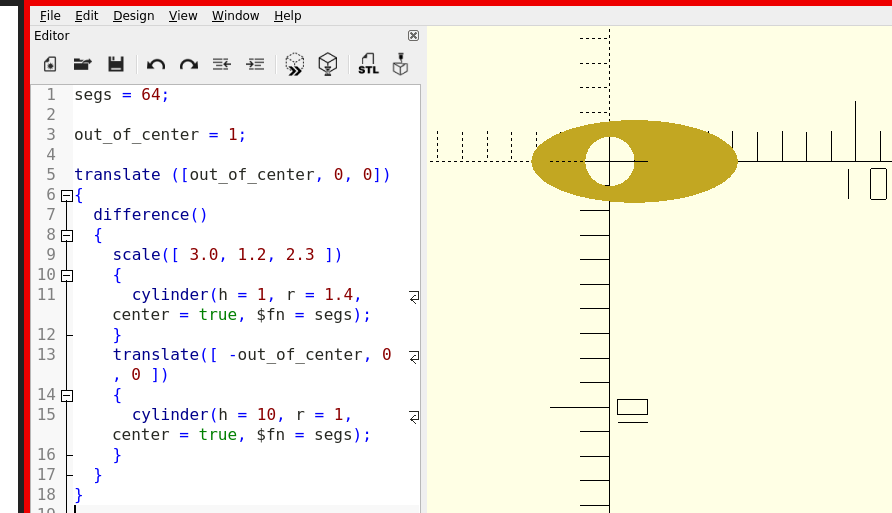This screenshot has height=513, width=892.
Task: Click 'cylinder(h = 1, r = 1.4,' on line 11
Action: 246,295
